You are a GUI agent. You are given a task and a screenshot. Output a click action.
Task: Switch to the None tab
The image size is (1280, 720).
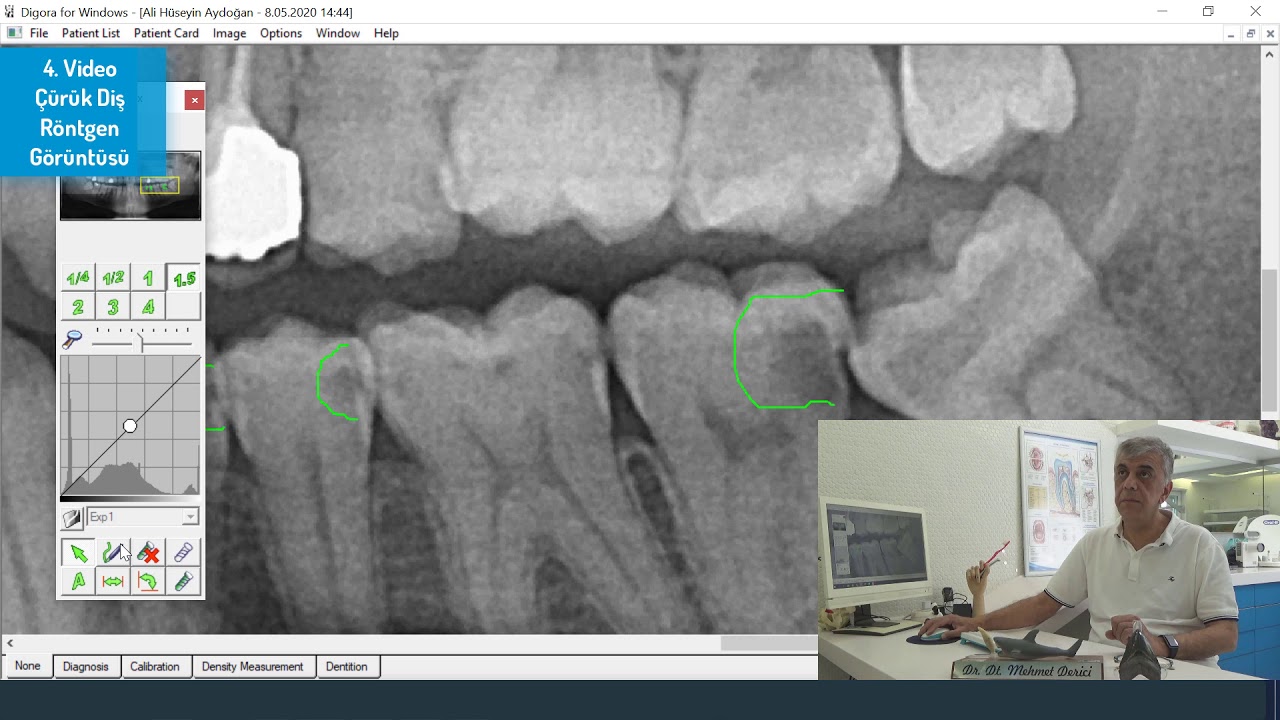28,666
